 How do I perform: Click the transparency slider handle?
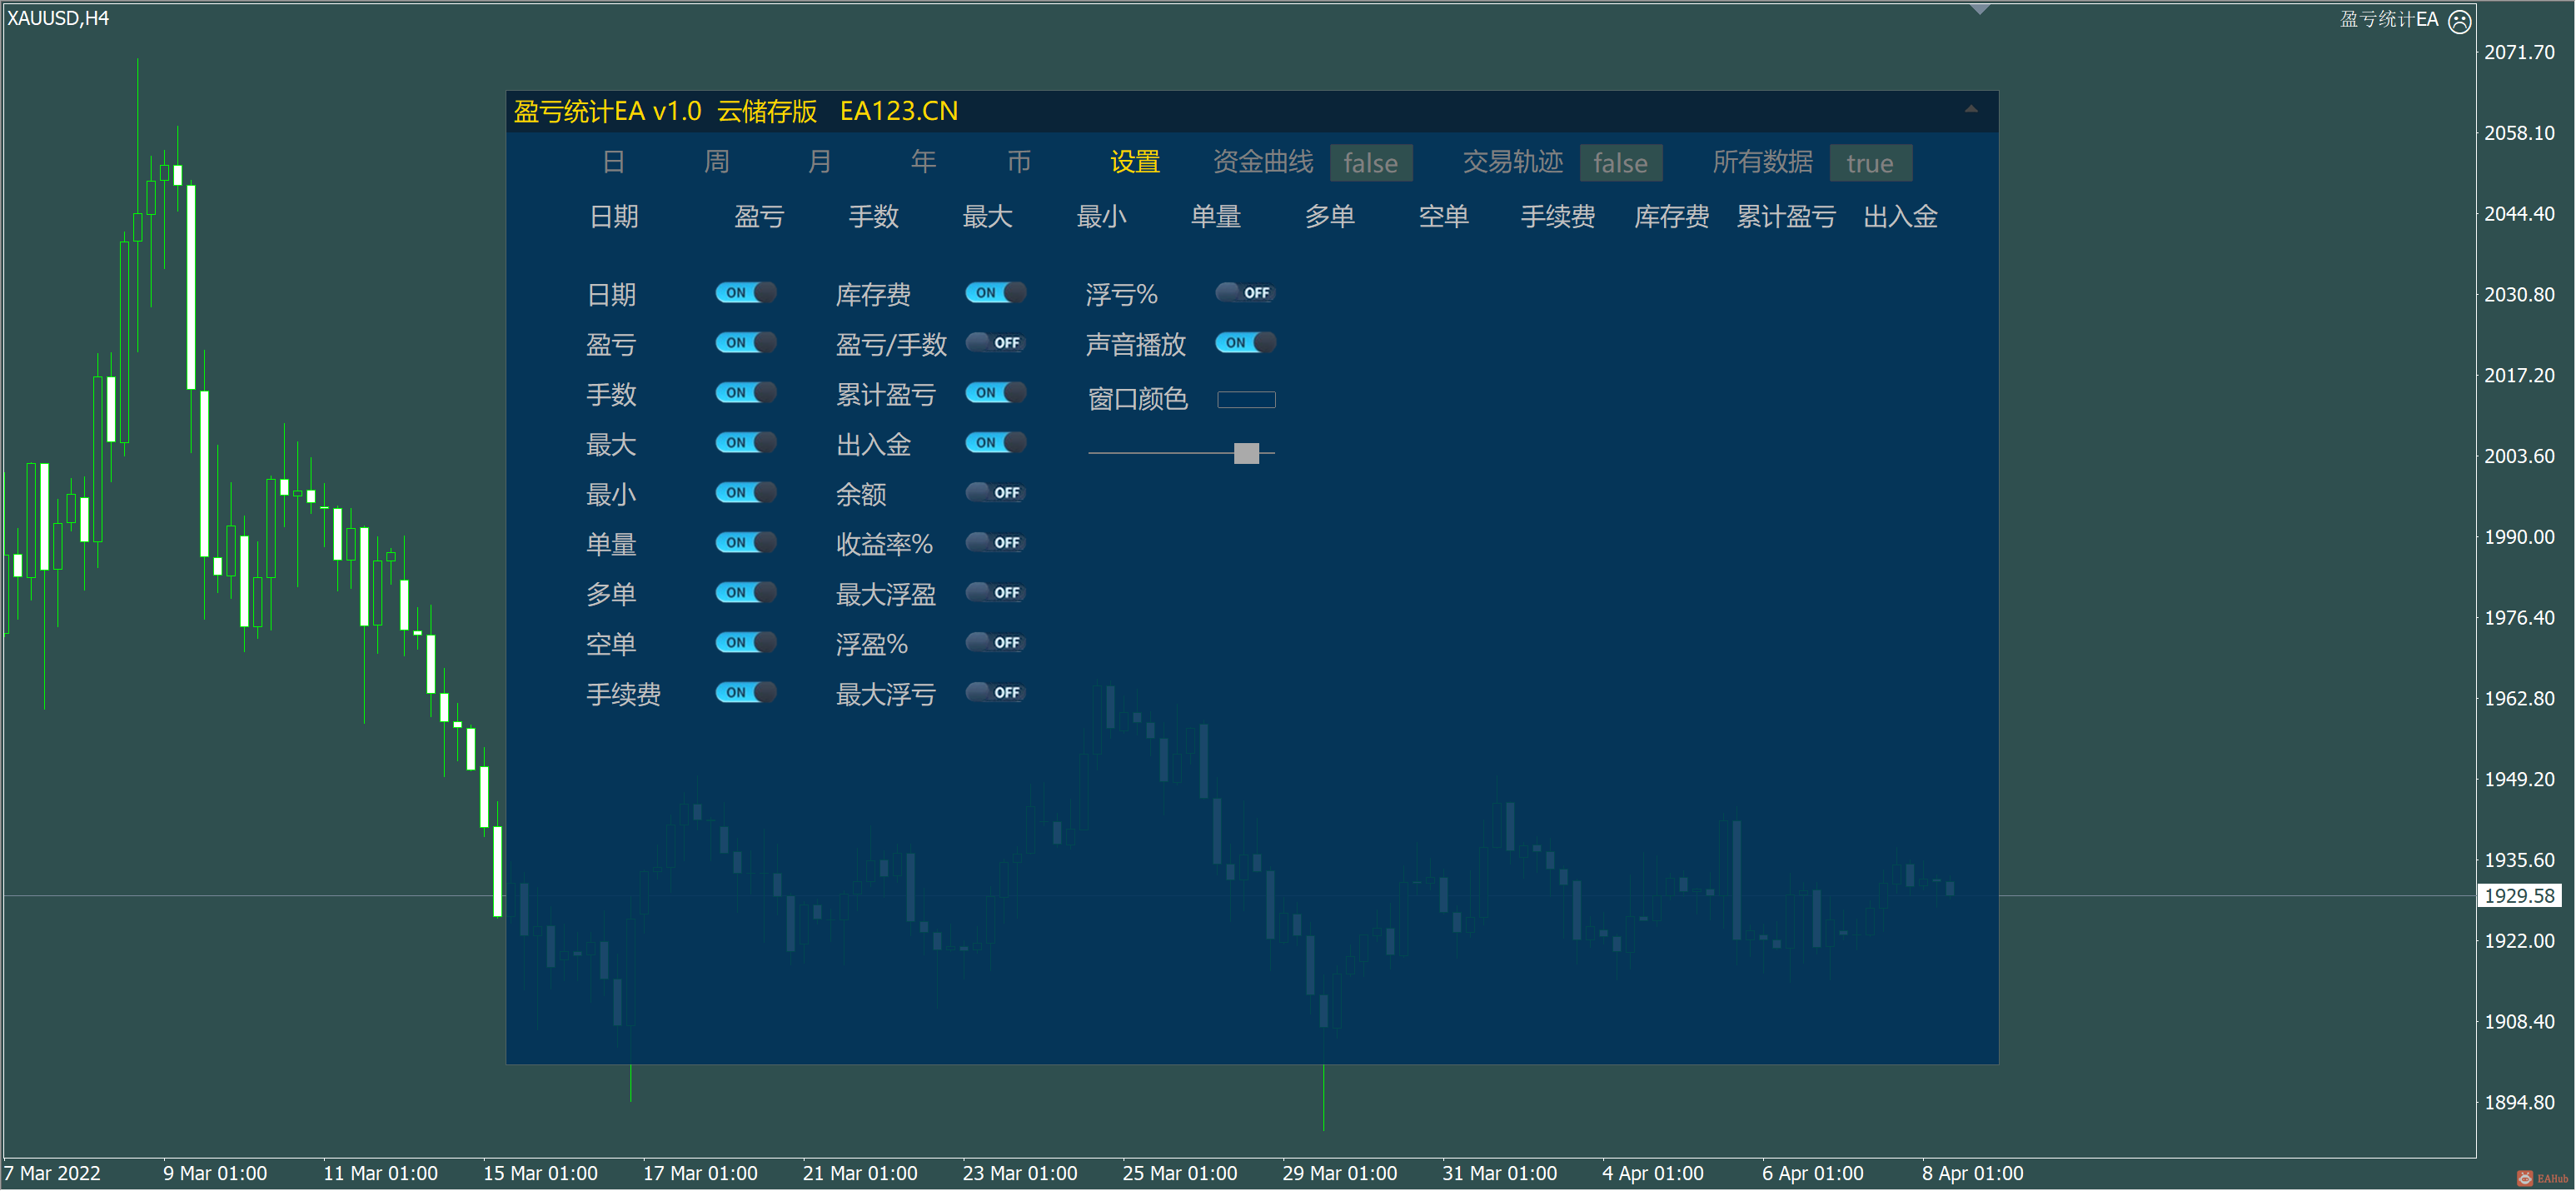pyautogui.click(x=1246, y=453)
